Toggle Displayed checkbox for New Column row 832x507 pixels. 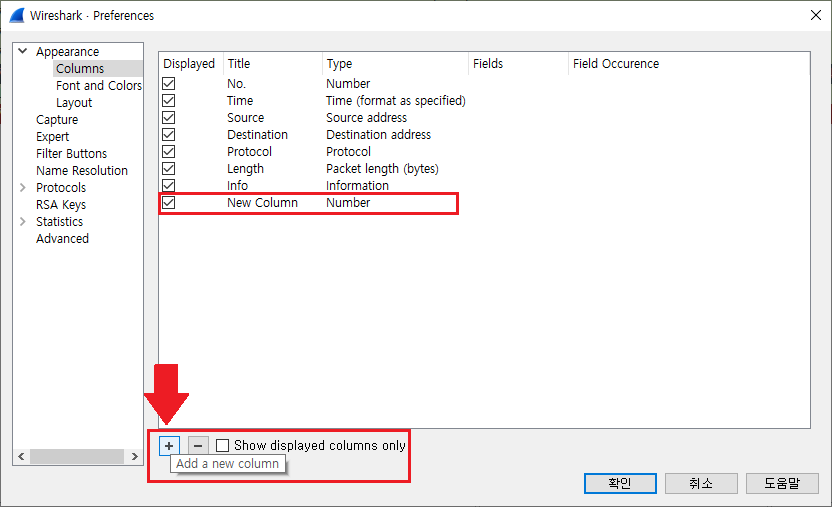(169, 203)
